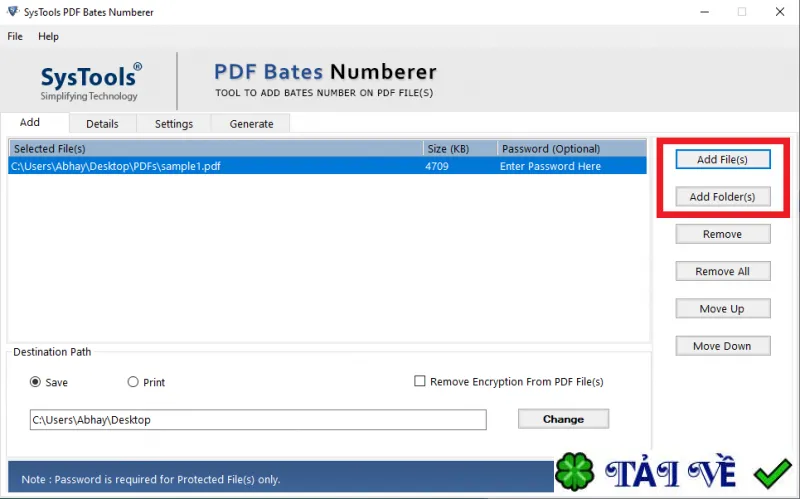Screen dimensions: 800x499
Task: Switch to the Generate tab
Action: tap(251, 123)
